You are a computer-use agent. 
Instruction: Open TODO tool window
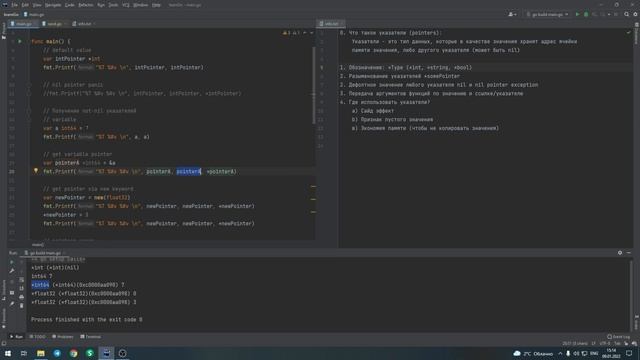click(38, 337)
